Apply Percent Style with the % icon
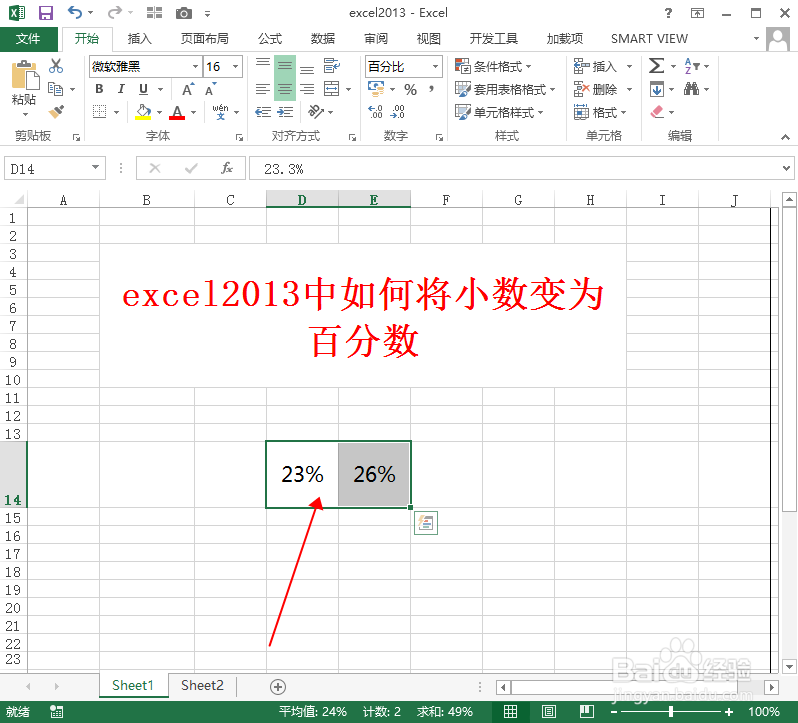Viewport: 798px width, 723px height. pos(411,90)
